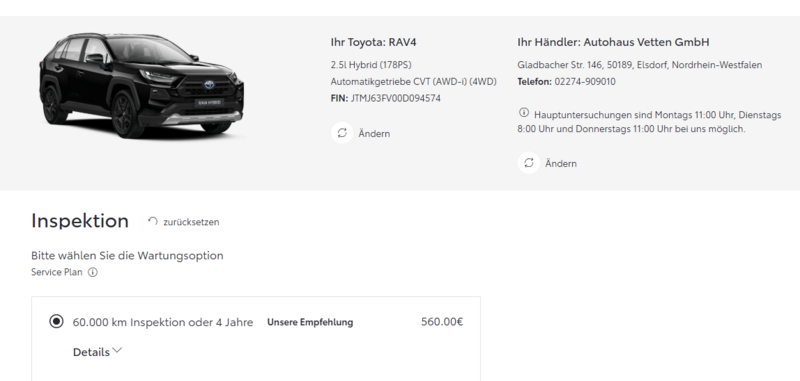Image resolution: width=800 pixels, height=381 pixels.
Task: Click the Unsere Empfehlung badge
Action: tap(310, 322)
